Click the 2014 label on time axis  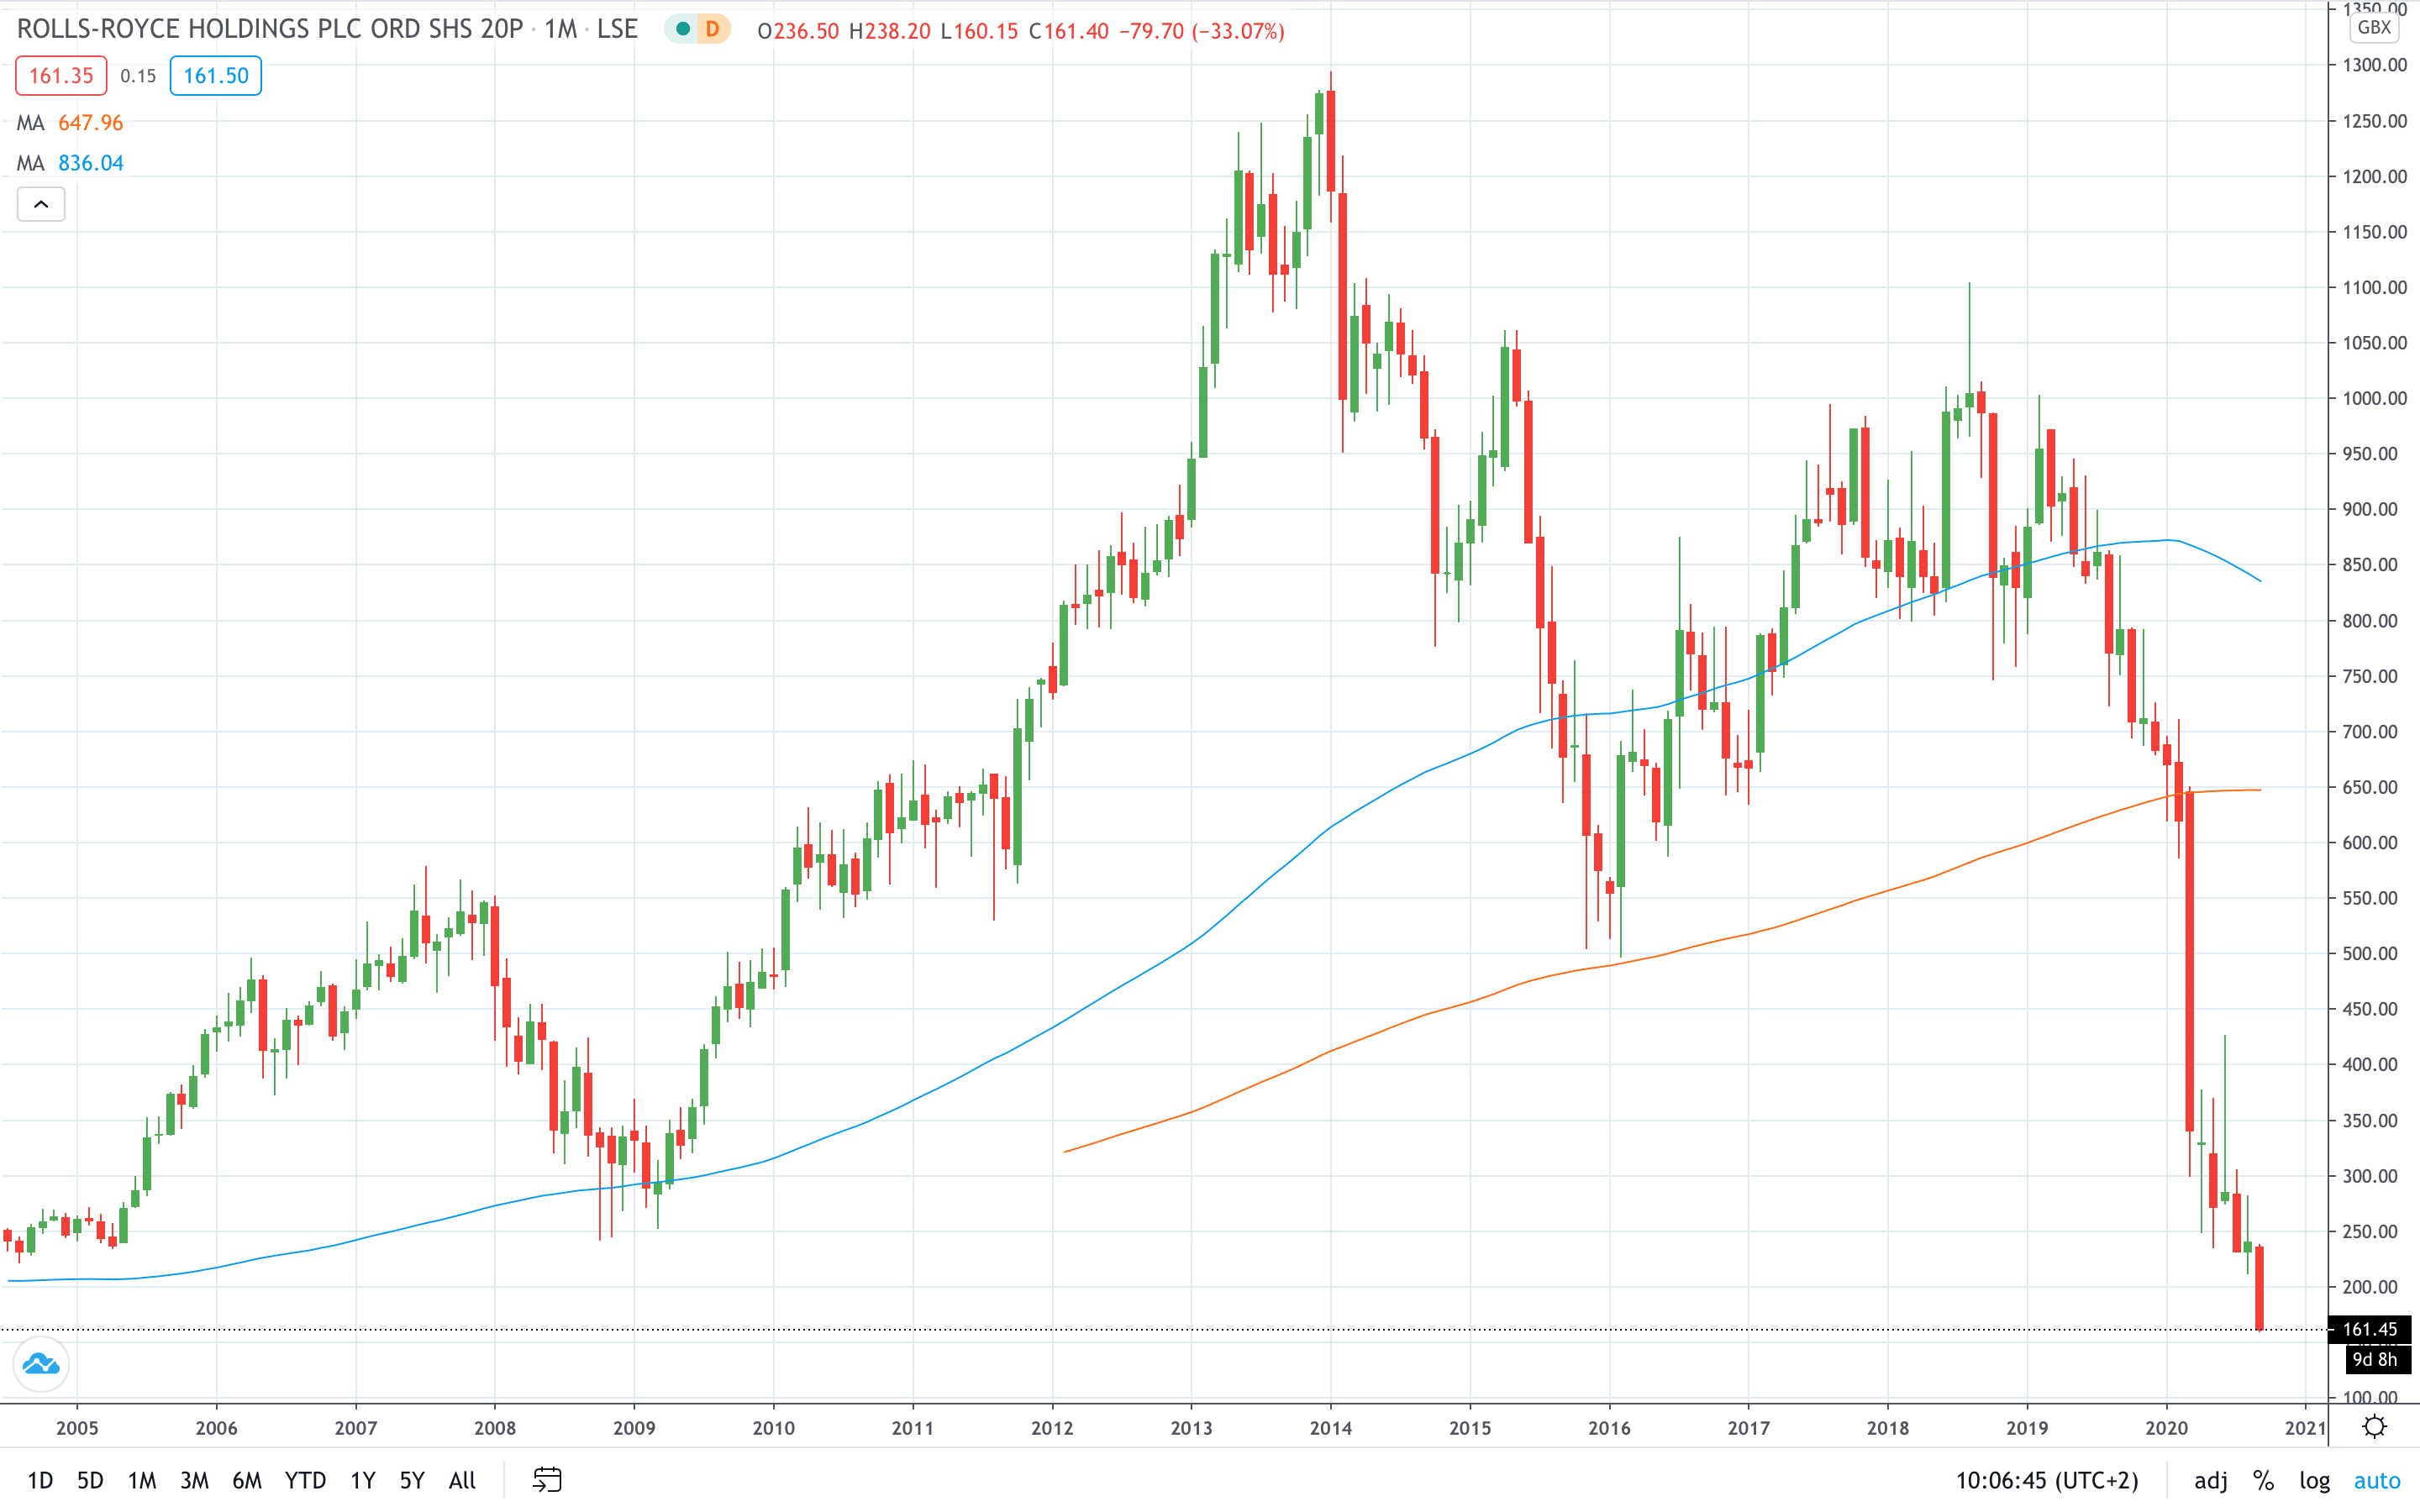1330,1428
